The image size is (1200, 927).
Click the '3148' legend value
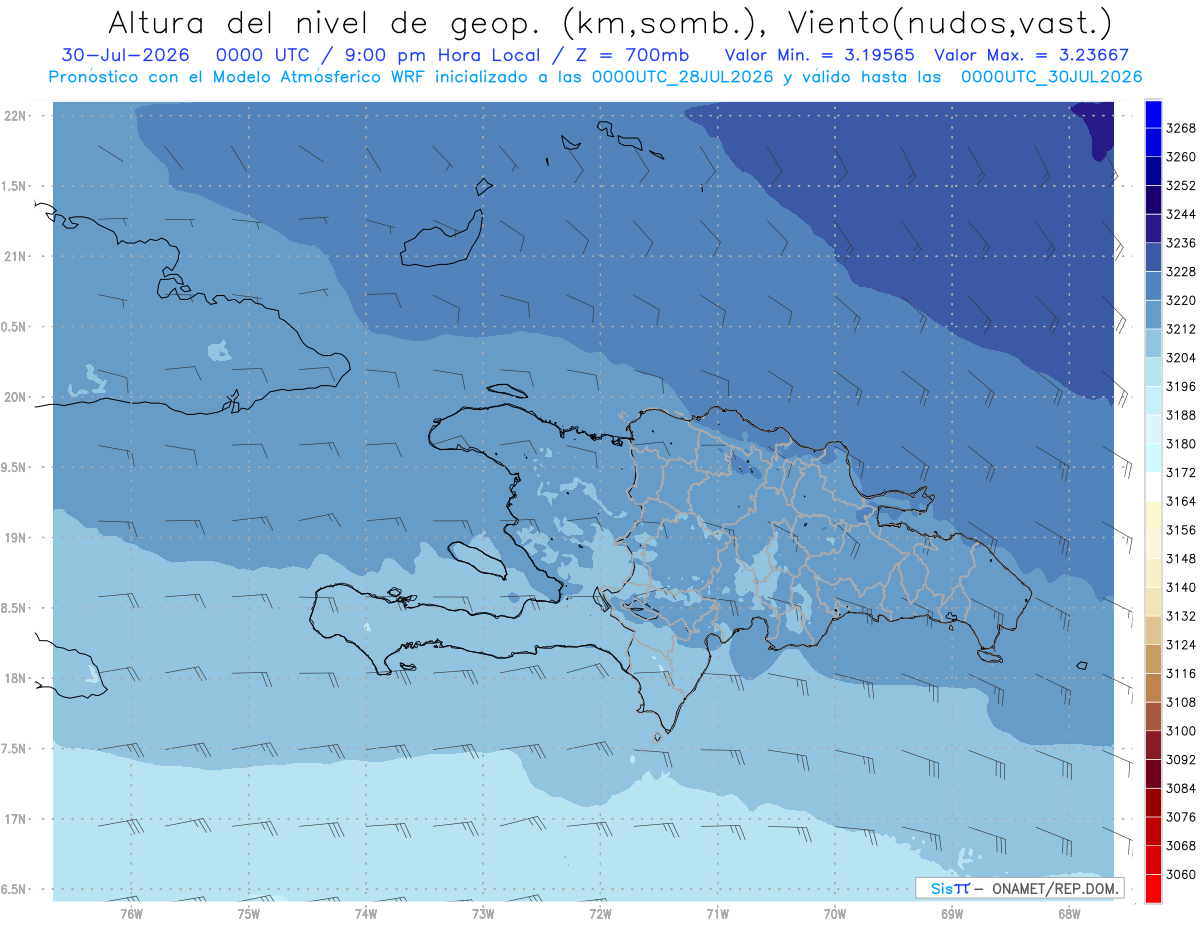point(1181,559)
